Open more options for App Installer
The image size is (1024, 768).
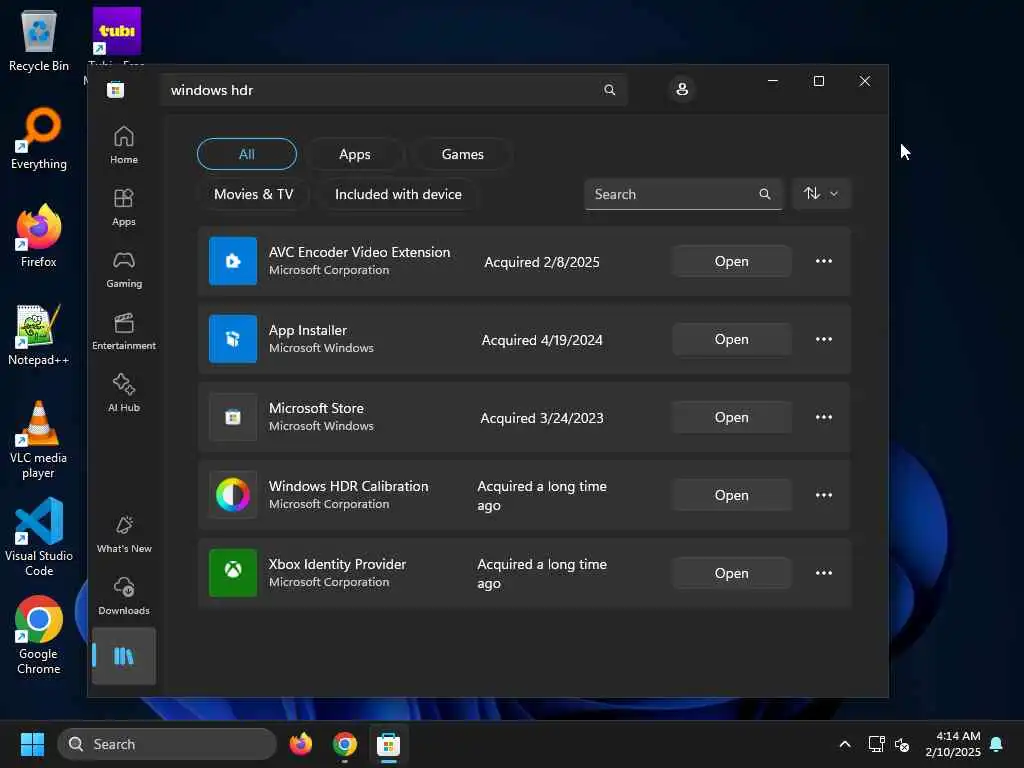click(824, 339)
